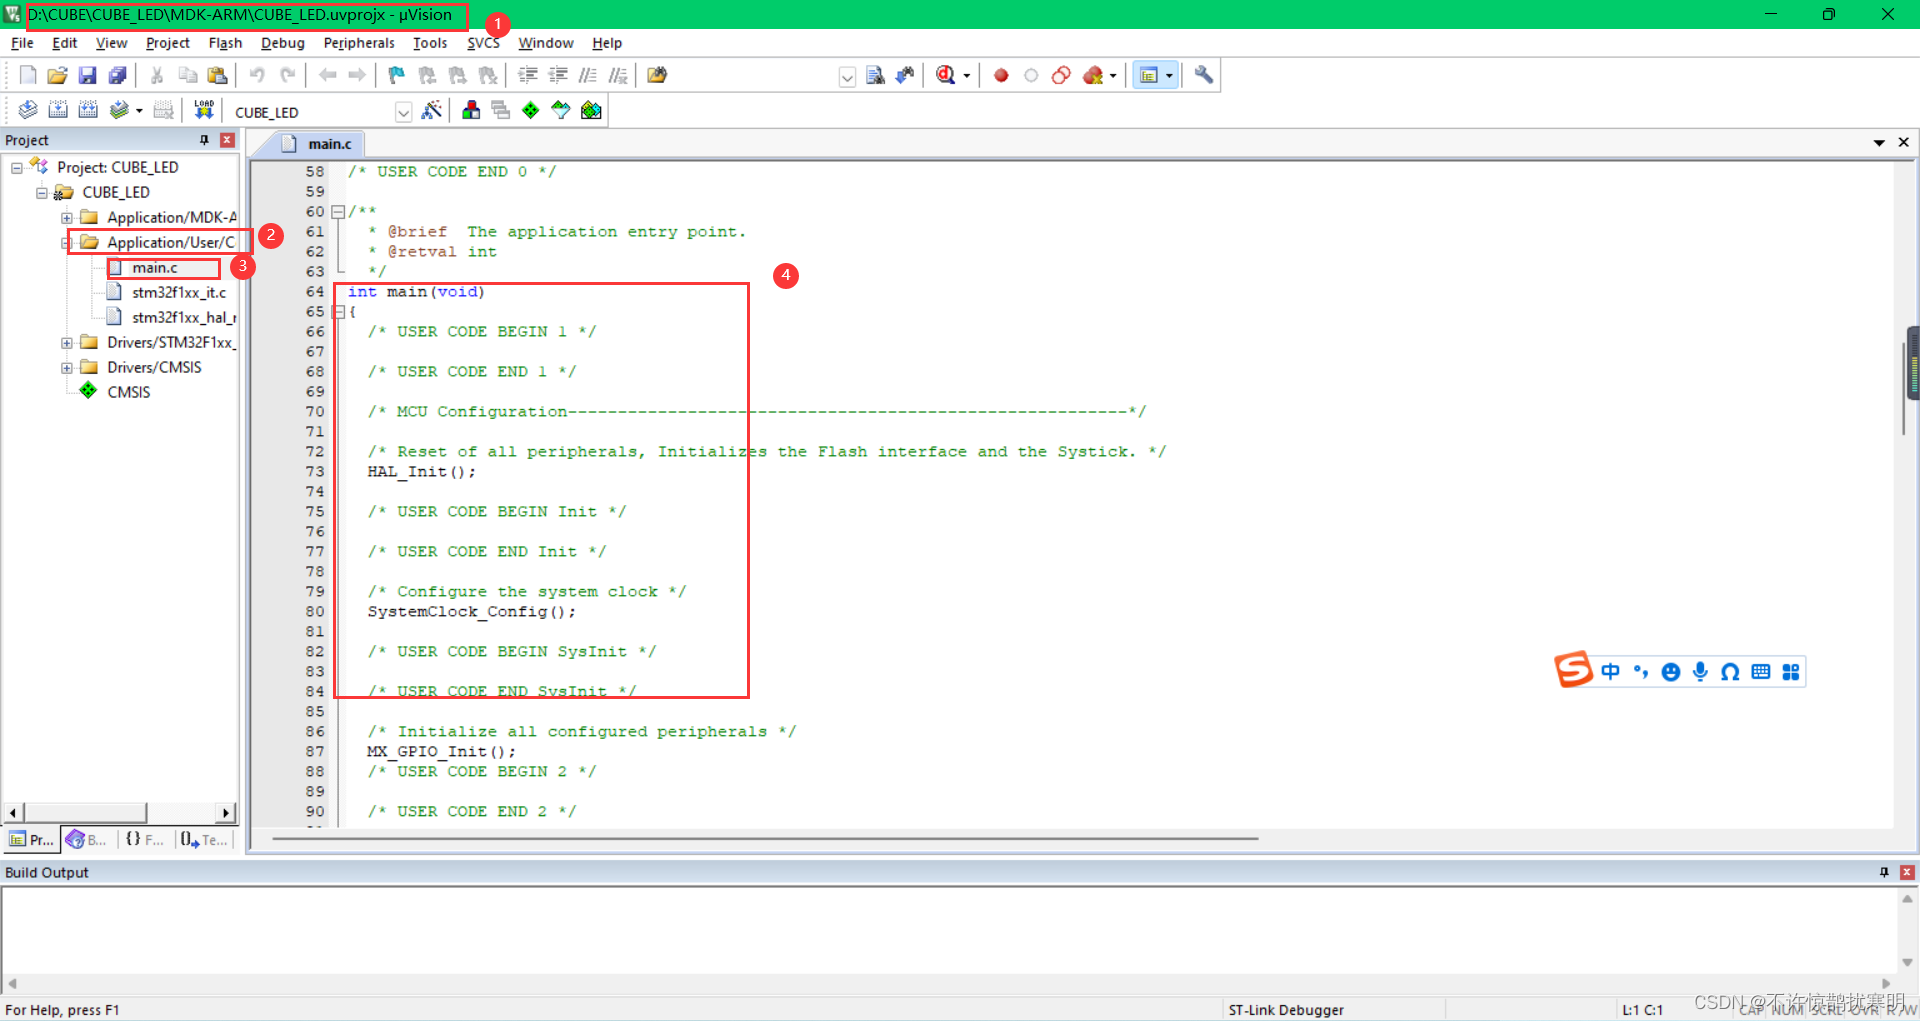
Task: Pin the Build Output panel
Action: pyautogui.click(x=1884, y=872)
